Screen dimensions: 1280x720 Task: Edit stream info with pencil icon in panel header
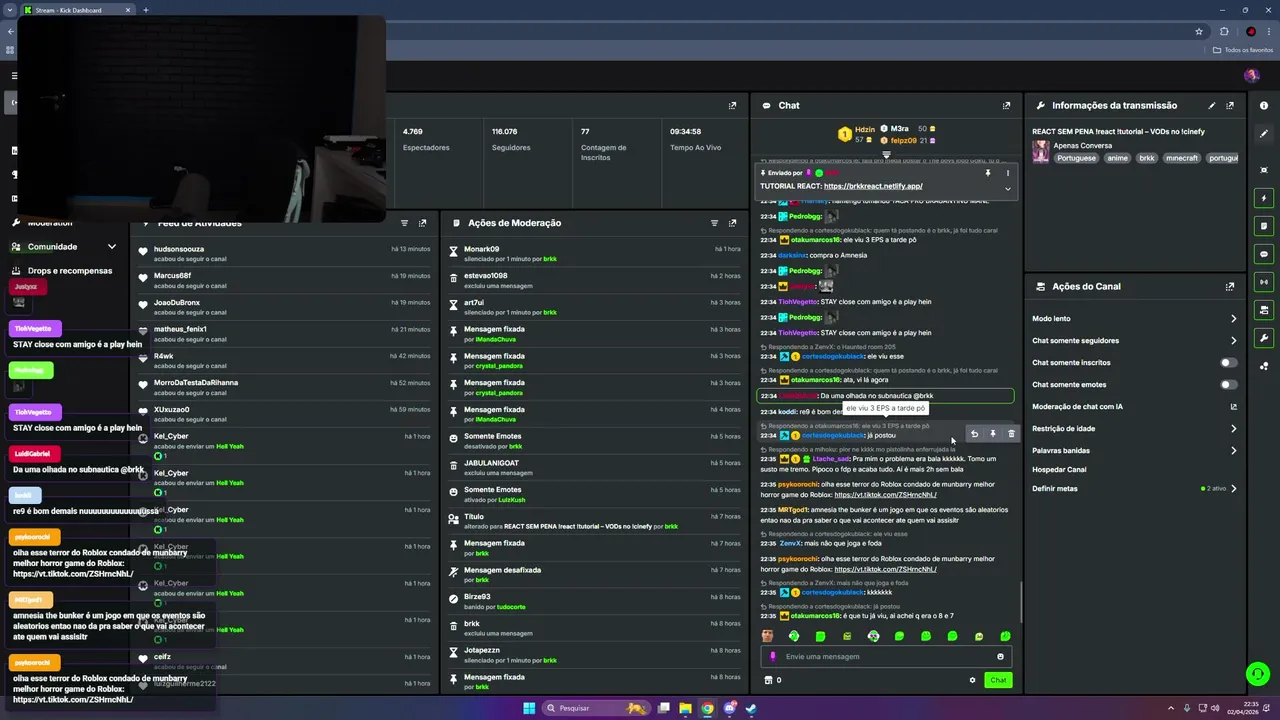point(1212,105)
